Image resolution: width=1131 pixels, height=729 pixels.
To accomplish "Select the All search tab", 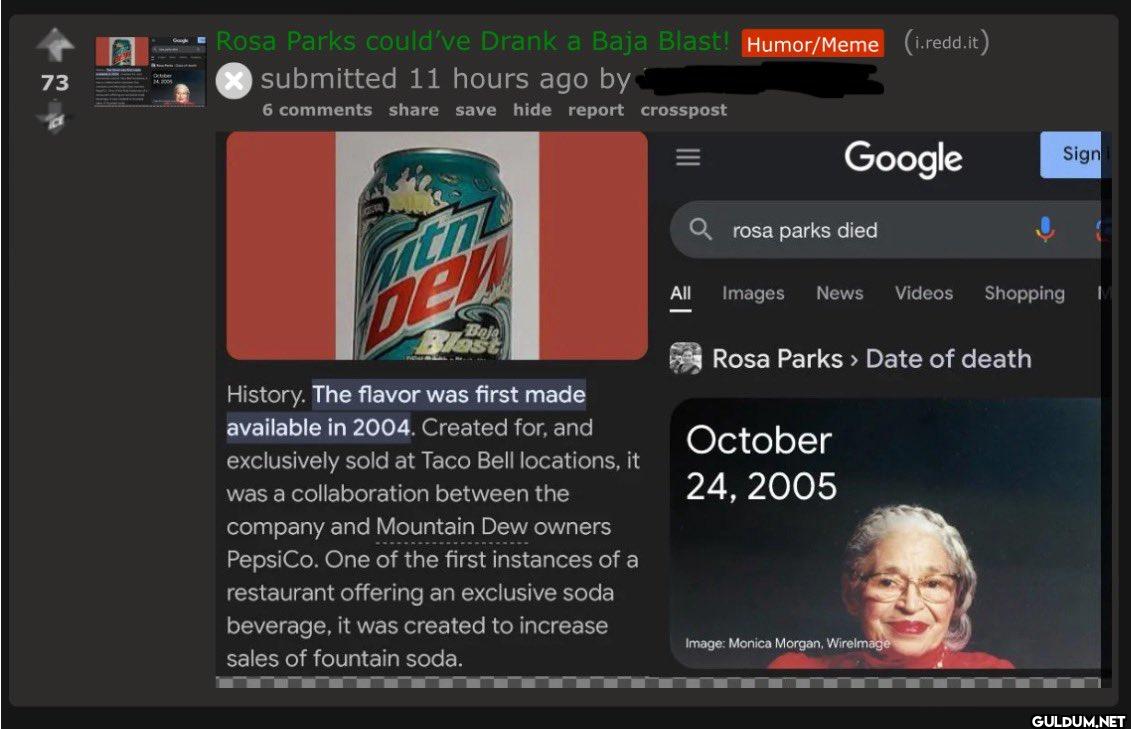I will tap(680, 294).
